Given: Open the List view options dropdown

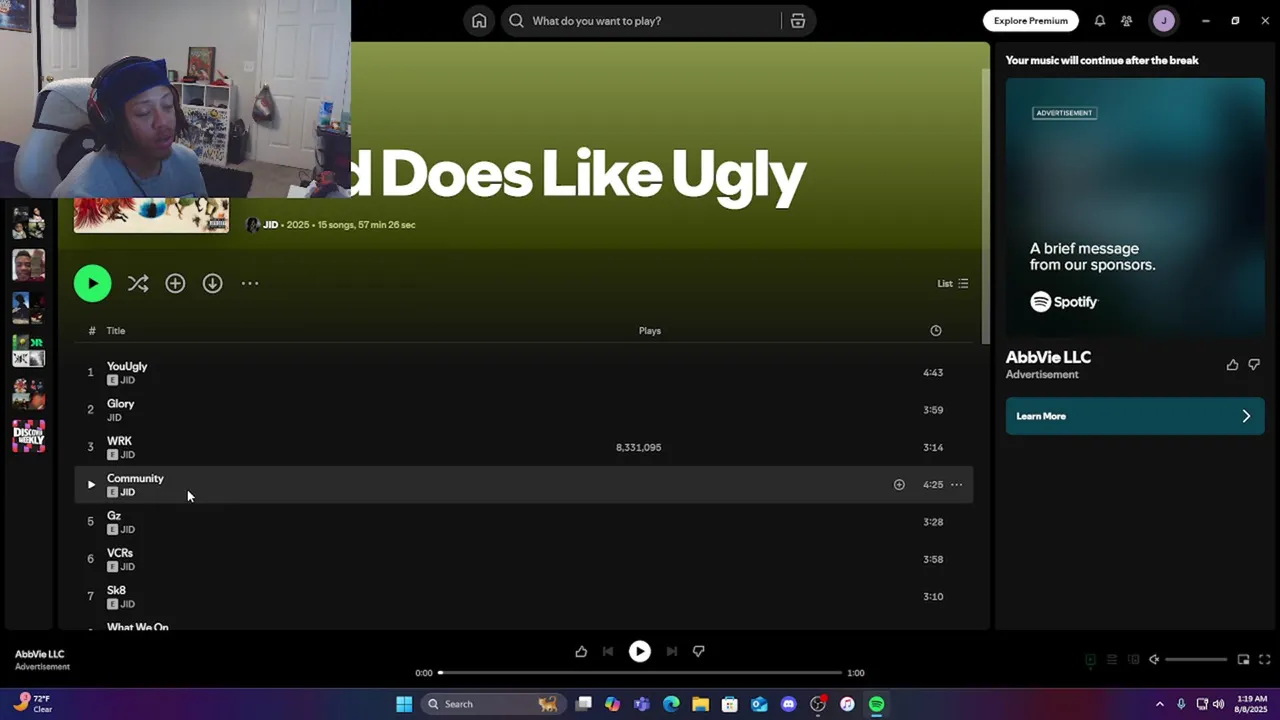Looking at the screenshot, I should coord(952,284).
